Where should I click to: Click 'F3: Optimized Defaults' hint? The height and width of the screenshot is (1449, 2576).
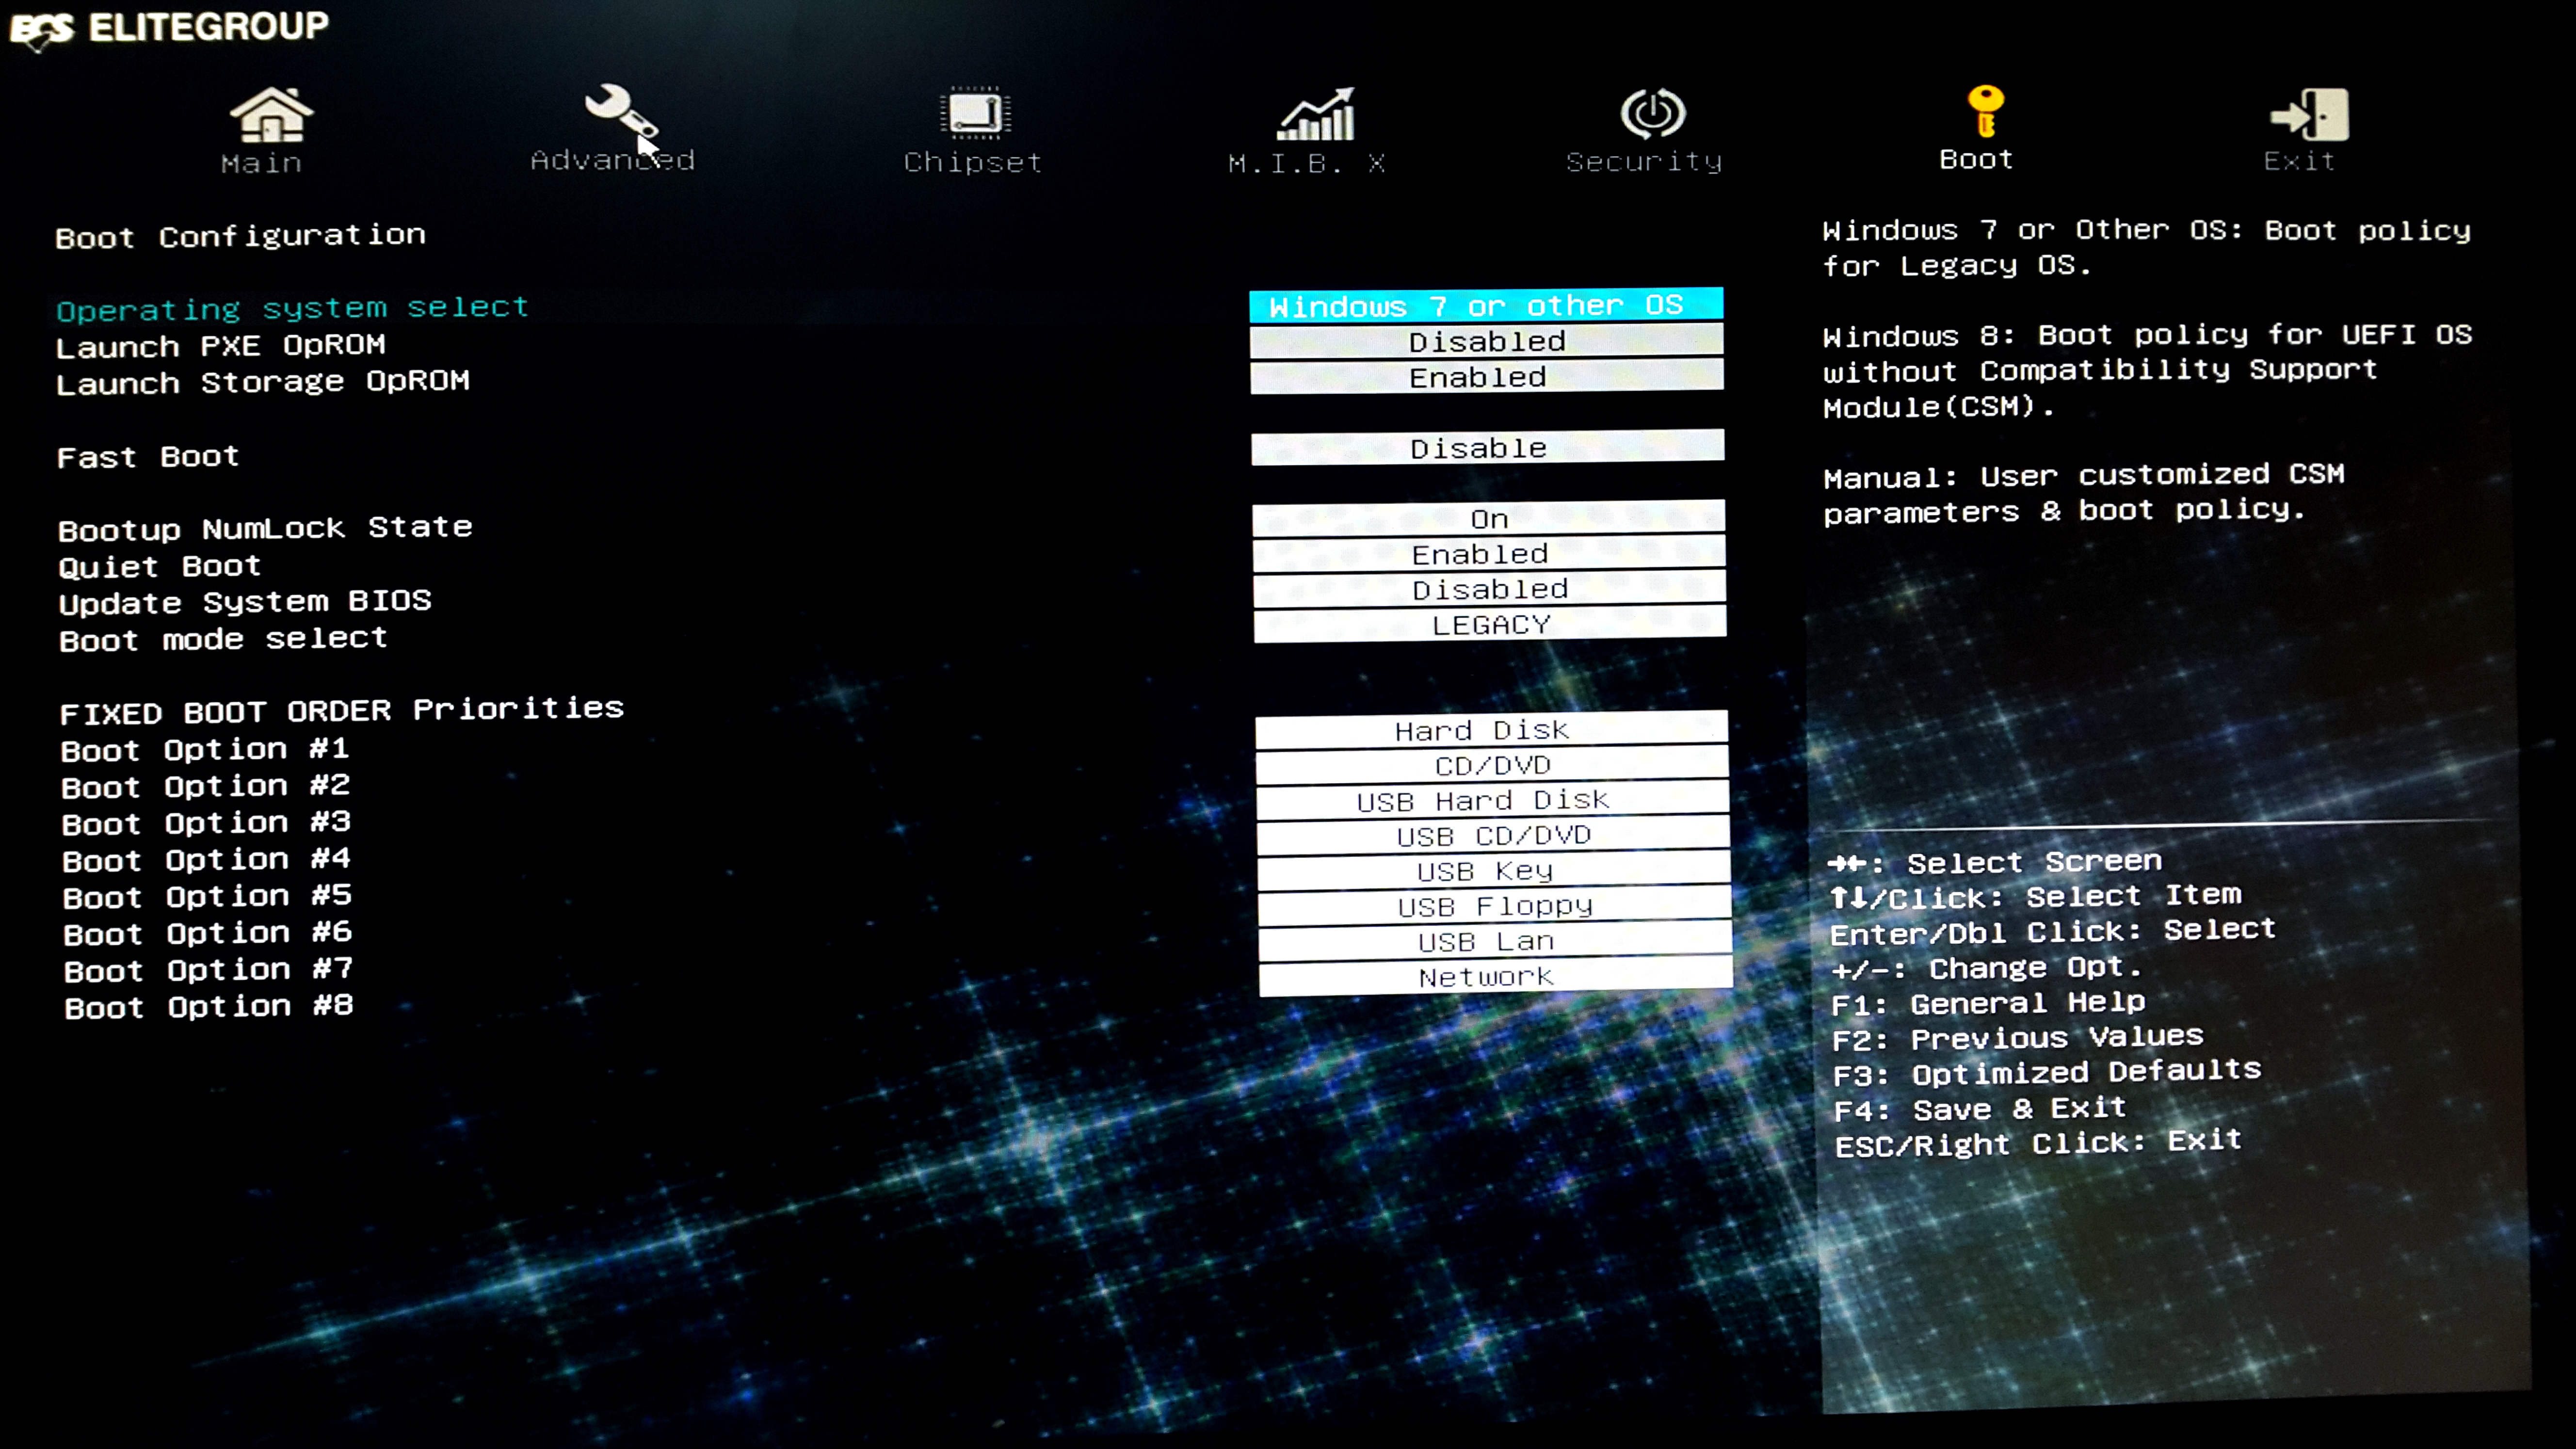click(2047, 1073)
